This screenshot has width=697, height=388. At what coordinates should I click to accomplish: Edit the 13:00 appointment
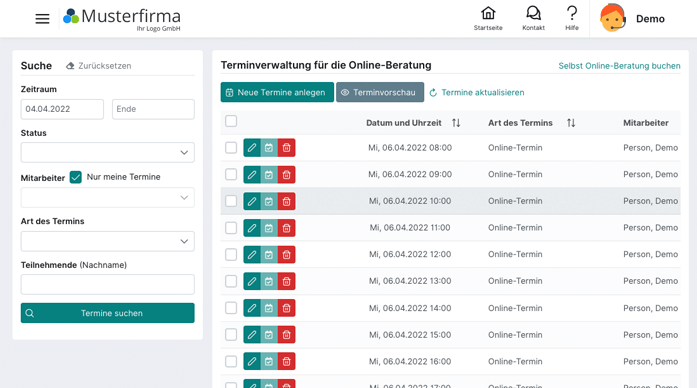coord(252,281)
